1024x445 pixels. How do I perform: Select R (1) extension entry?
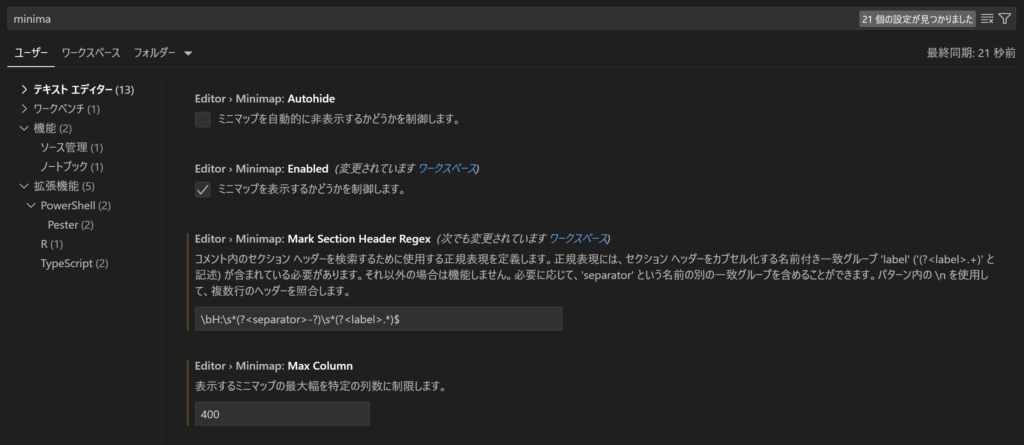click(52, 244)
